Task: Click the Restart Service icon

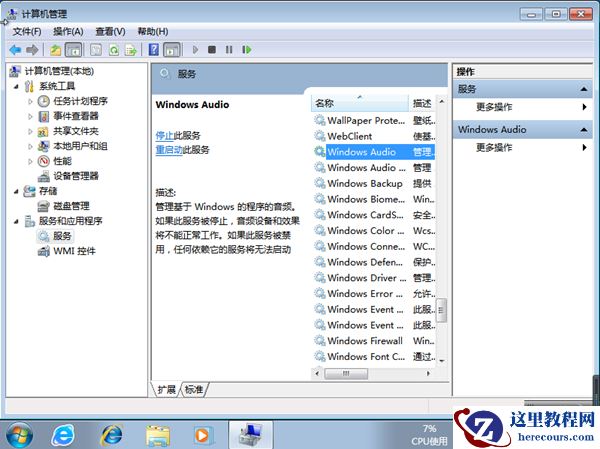Action: [247, 50]
